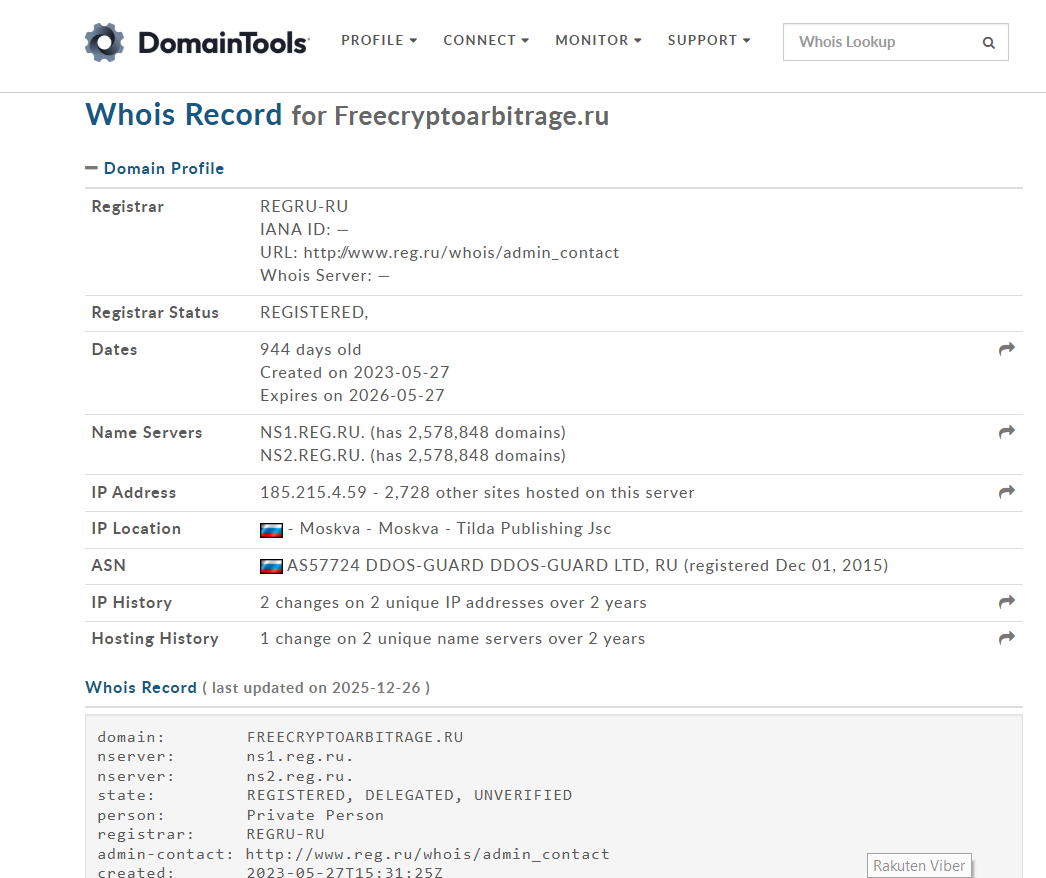Select the Registrar Status value REGISTERED
Viewport: 1046px width, 878px height.
315,312
